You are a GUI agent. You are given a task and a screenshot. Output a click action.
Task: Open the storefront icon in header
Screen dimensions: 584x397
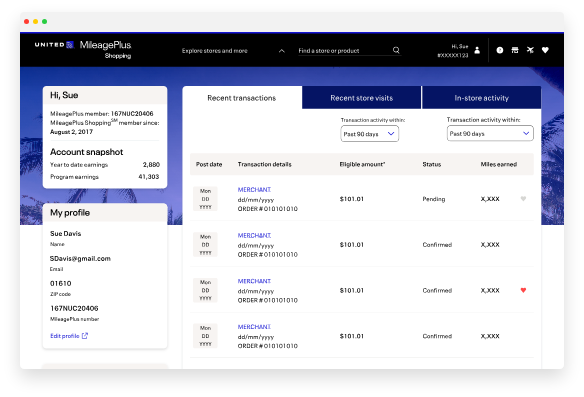[x=515, y=50]
